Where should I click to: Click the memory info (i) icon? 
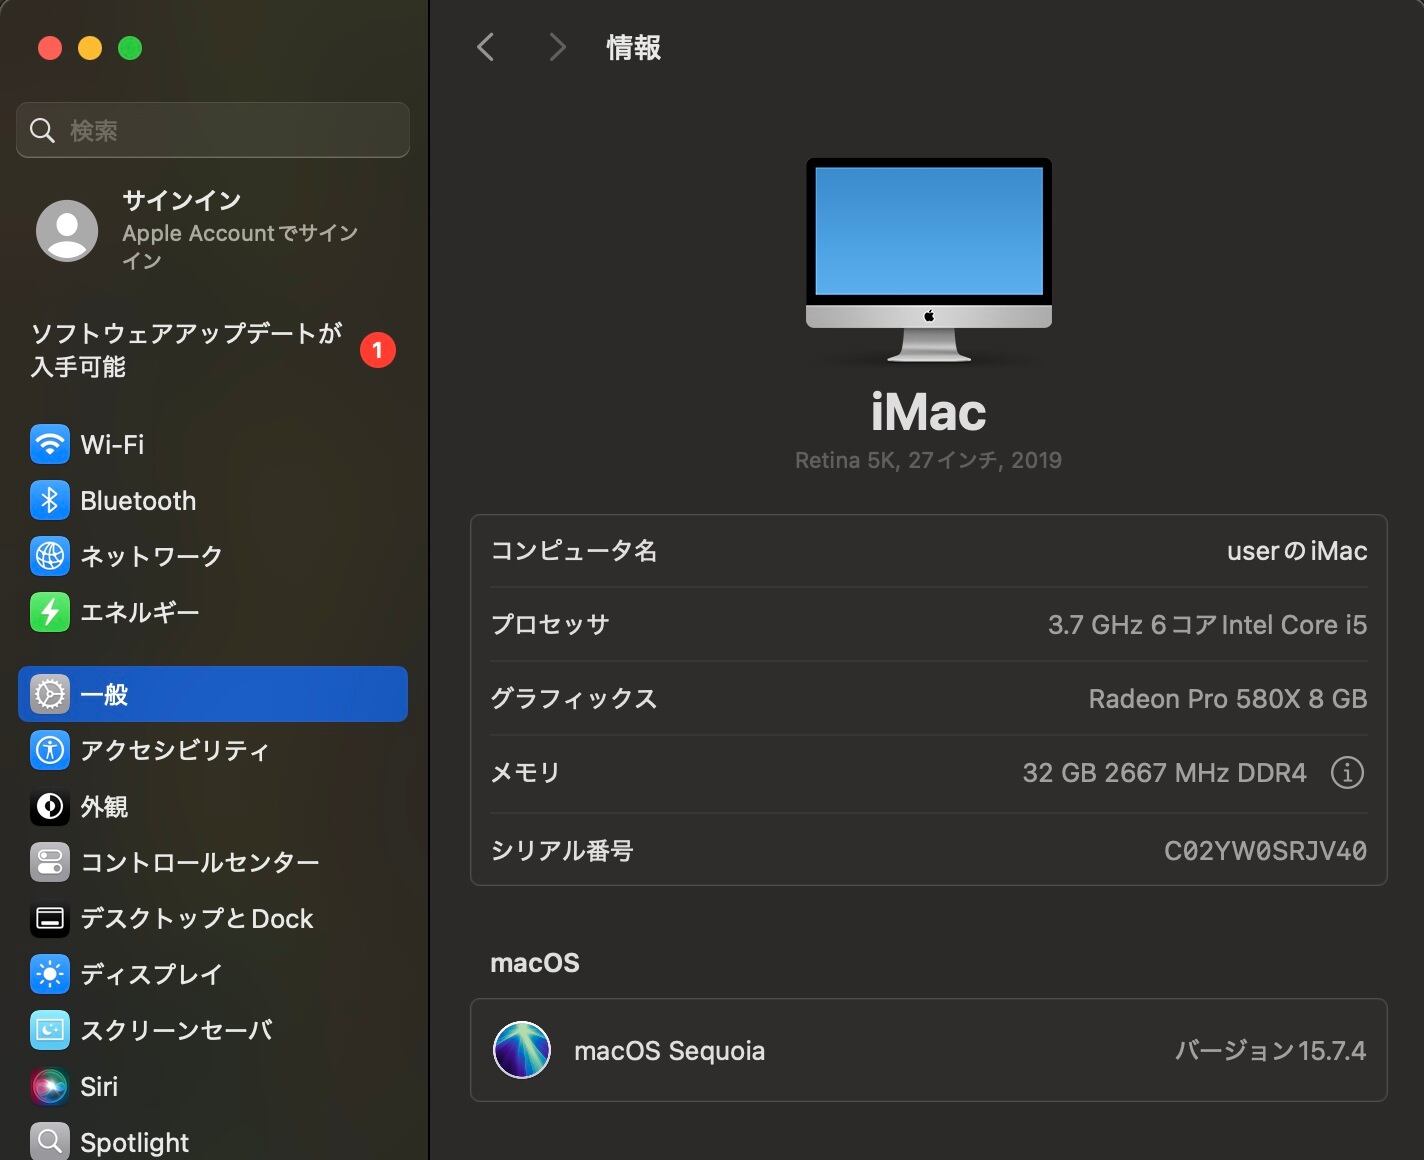(x=1347, y=772)
